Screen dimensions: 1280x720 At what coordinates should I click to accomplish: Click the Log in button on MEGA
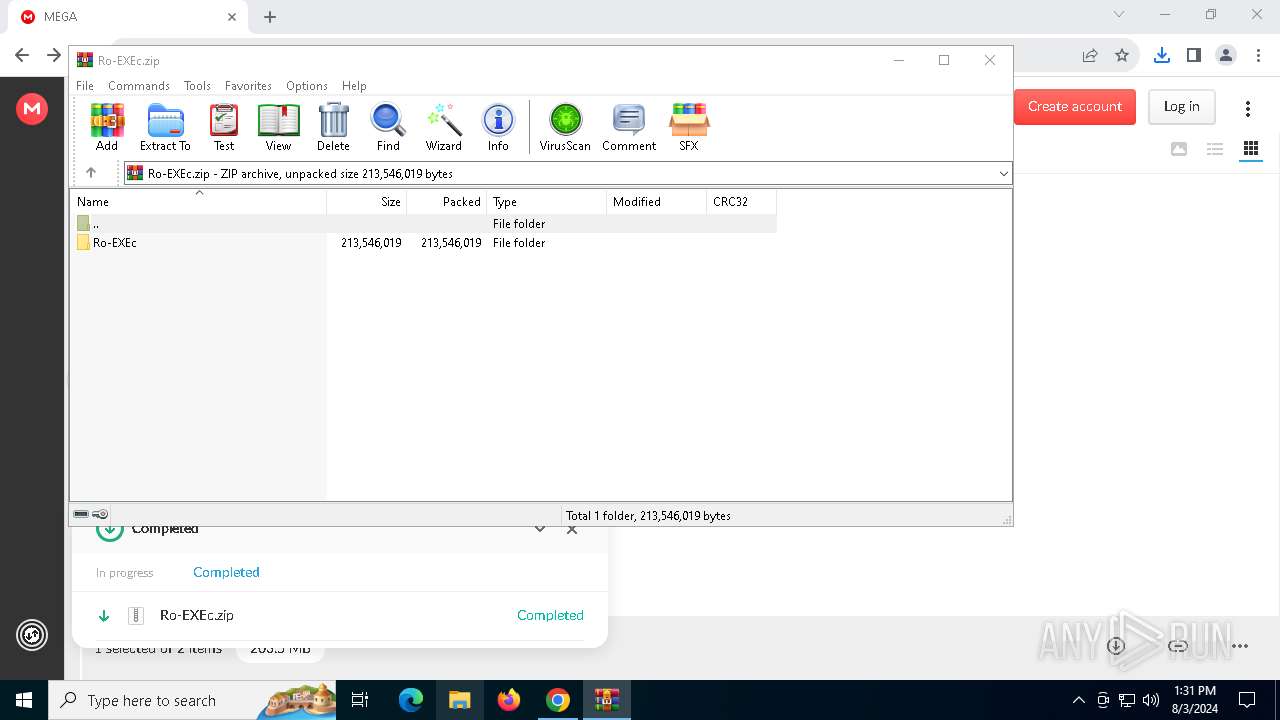[1181, 106]
